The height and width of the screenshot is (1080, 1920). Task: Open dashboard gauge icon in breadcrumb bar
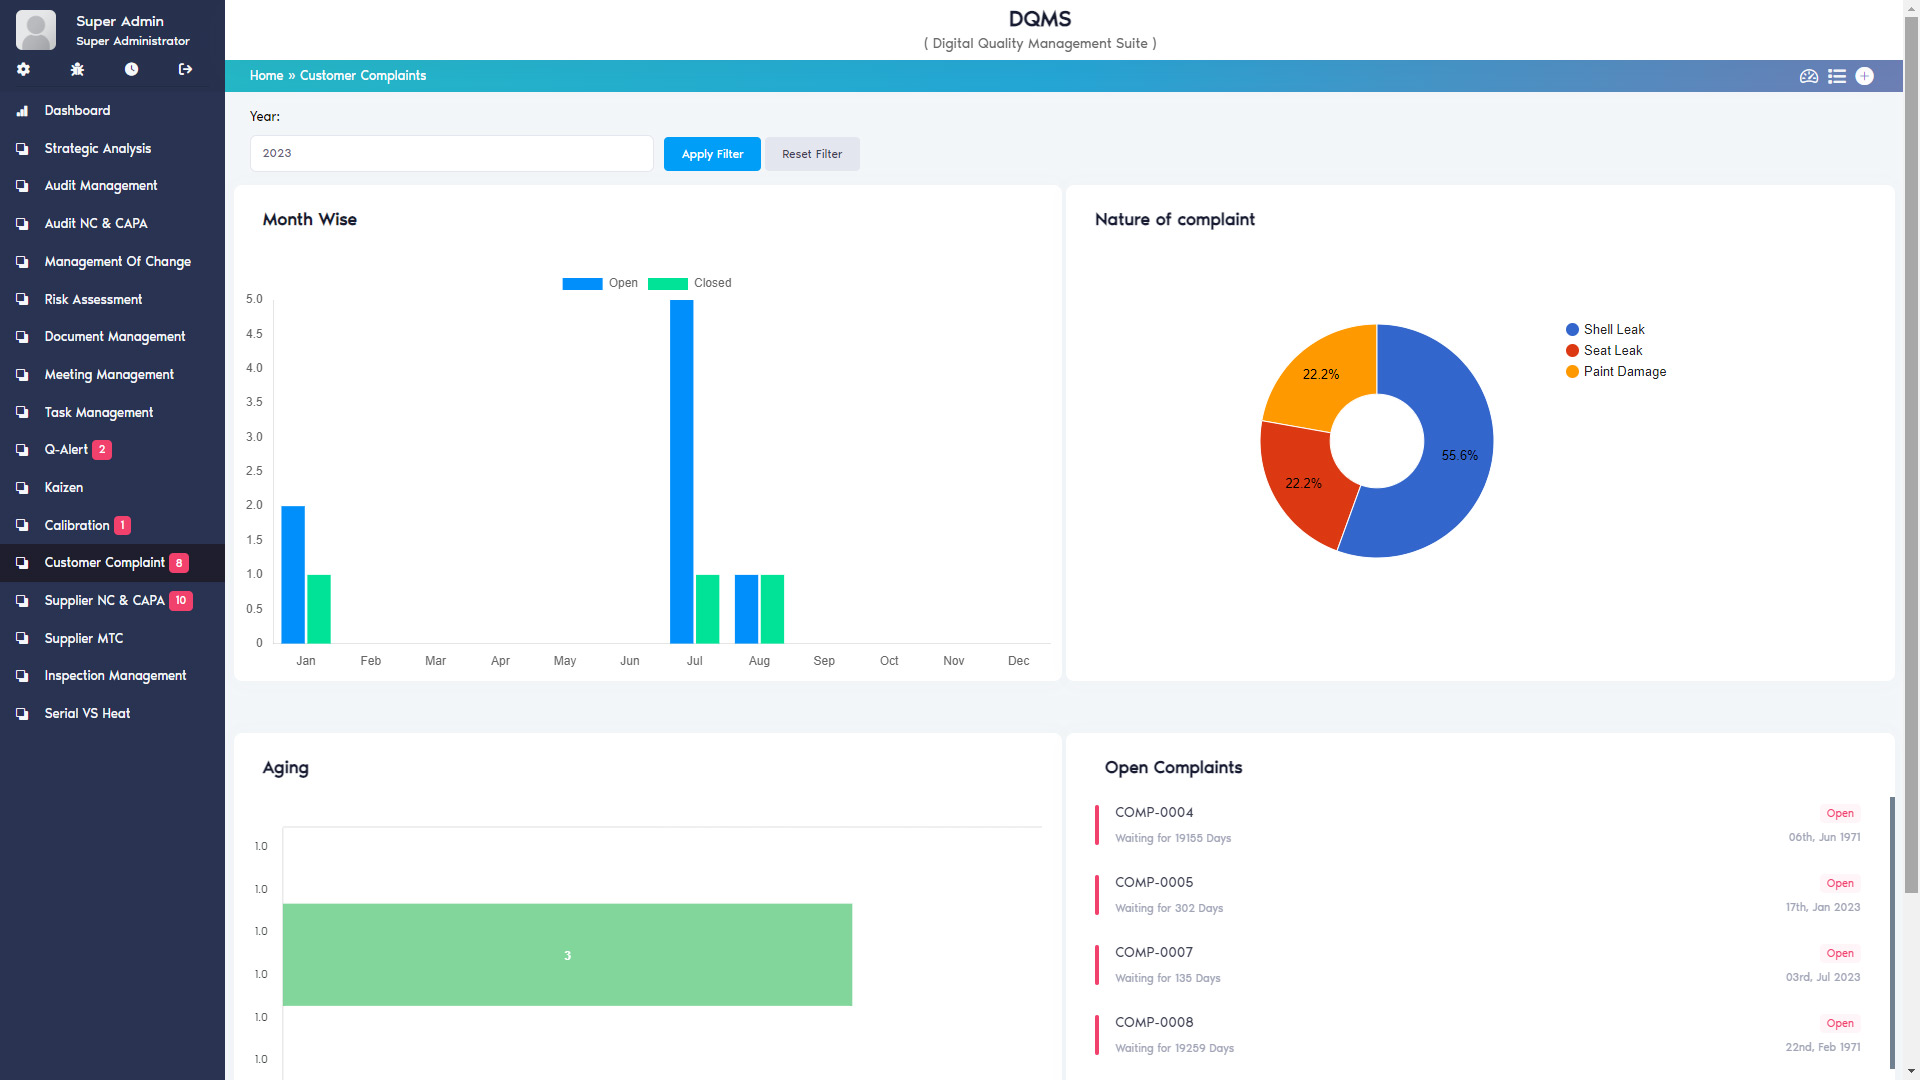[1809, 76]
